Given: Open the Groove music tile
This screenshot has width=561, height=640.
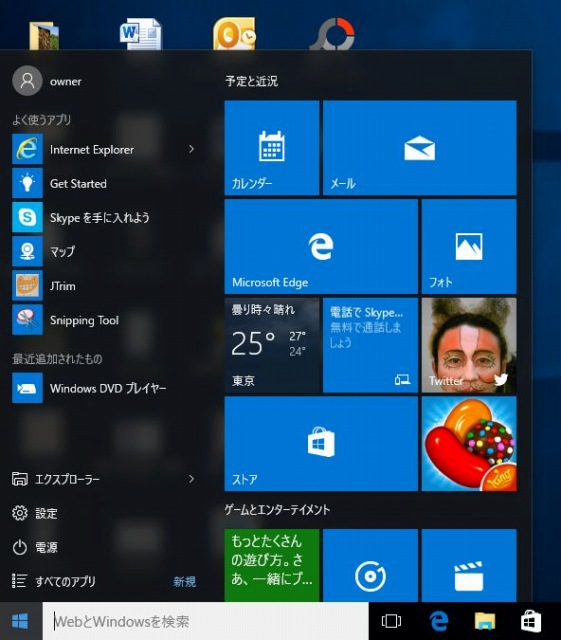Looking at the screenshot, I should coord(370,565).
